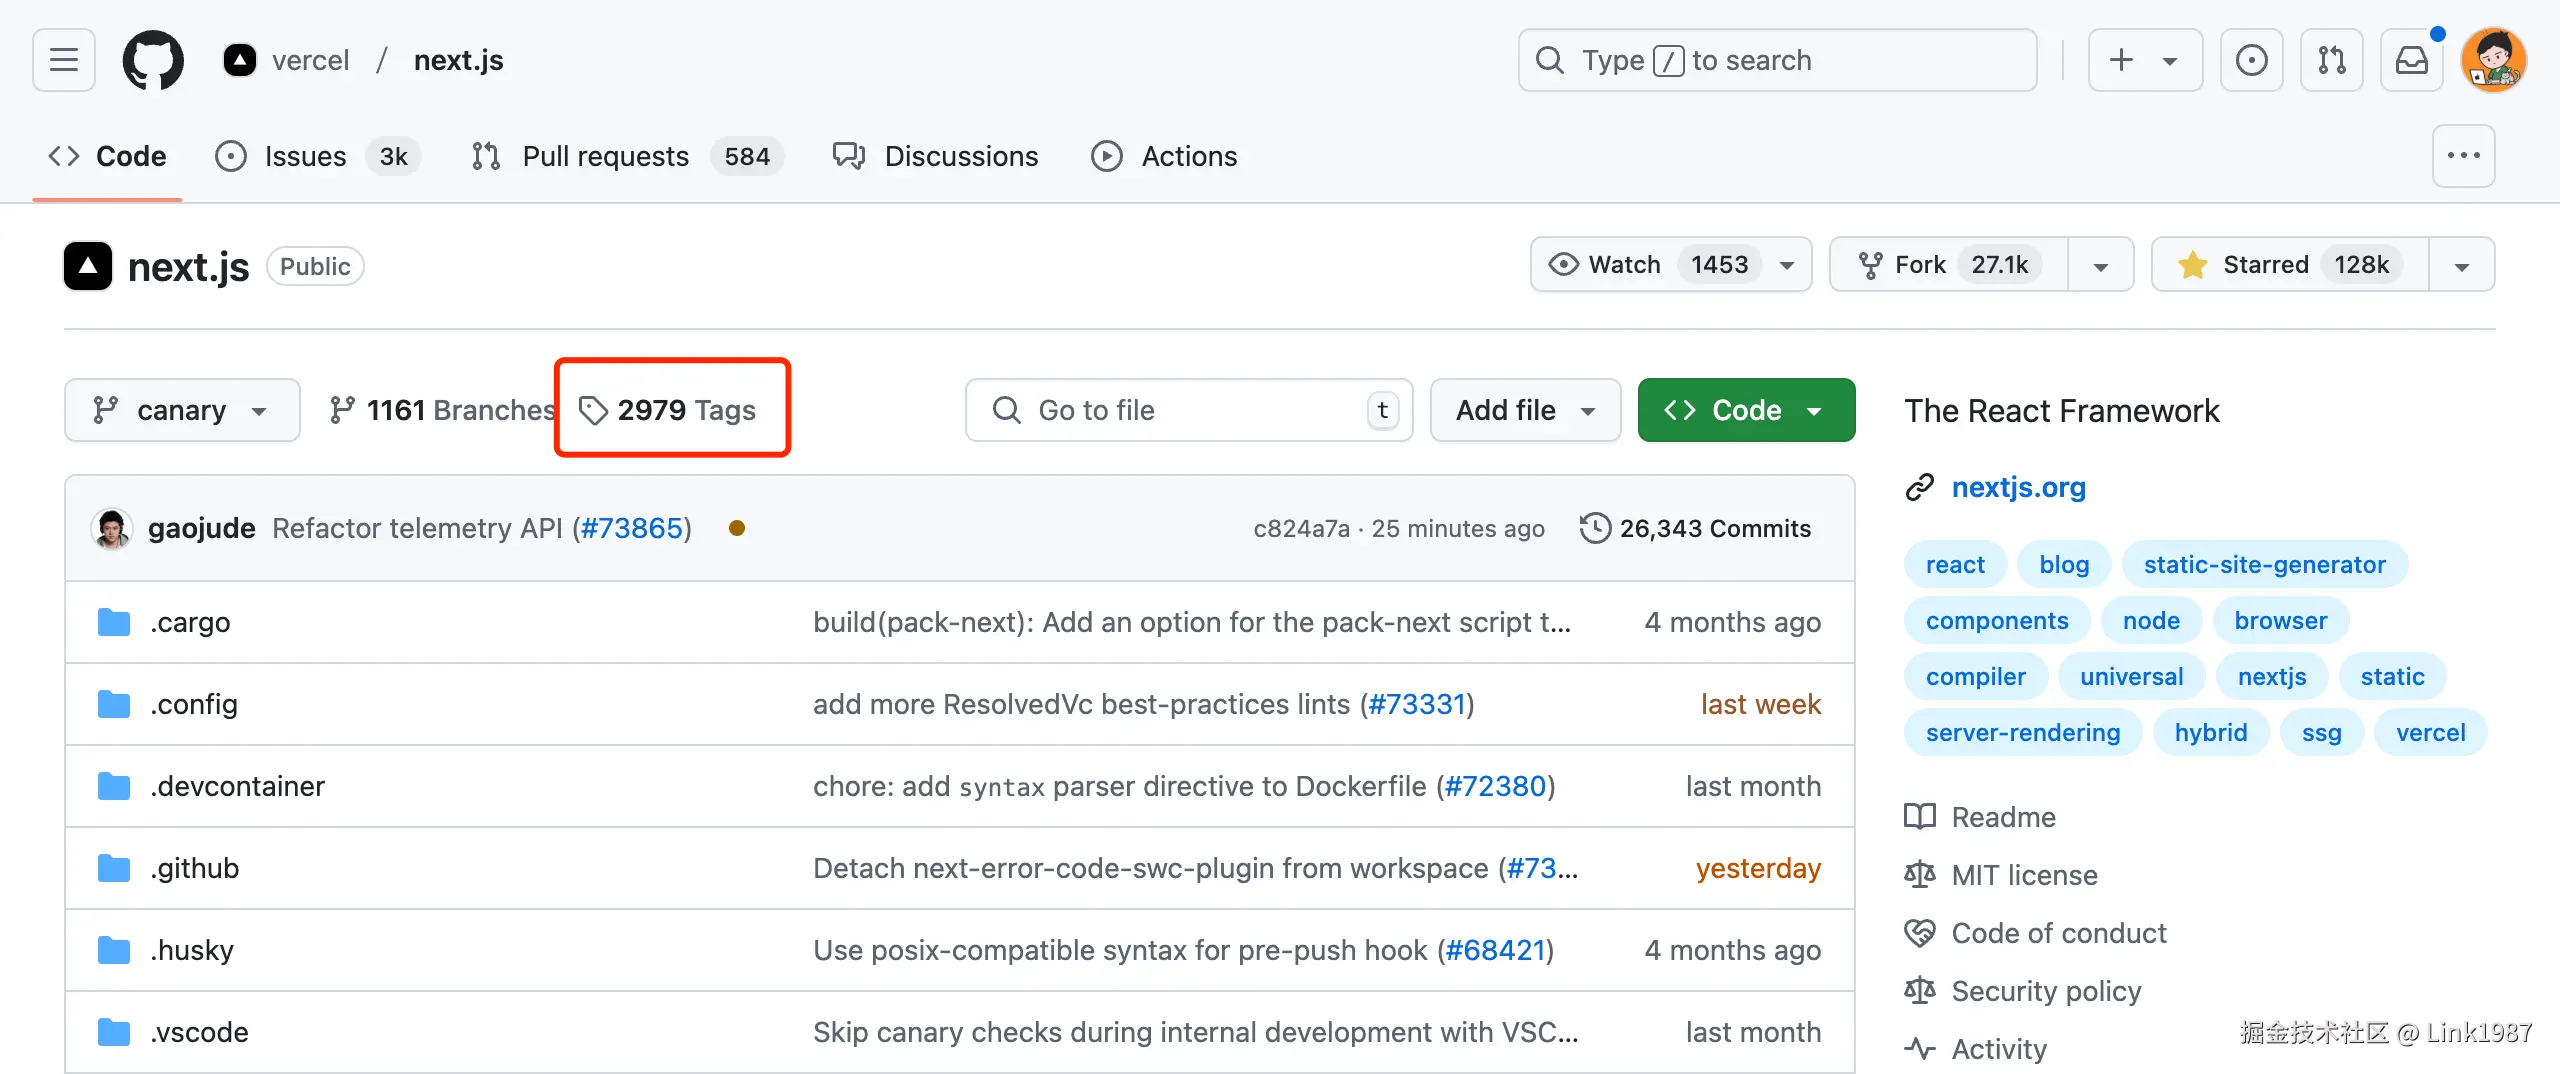Switch to the Code tab
This screenshot has width=2560, height=1074.
click(x=107, y=156)
